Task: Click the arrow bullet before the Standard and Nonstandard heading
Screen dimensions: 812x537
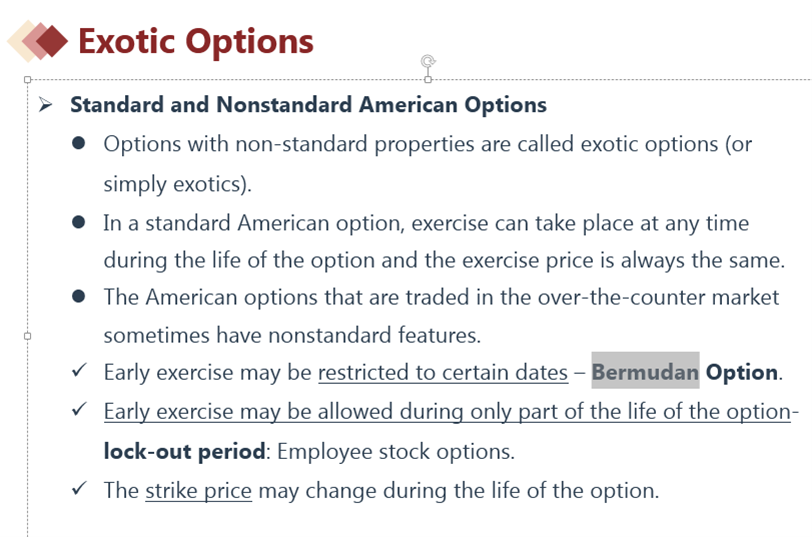Action: (45, 105)
